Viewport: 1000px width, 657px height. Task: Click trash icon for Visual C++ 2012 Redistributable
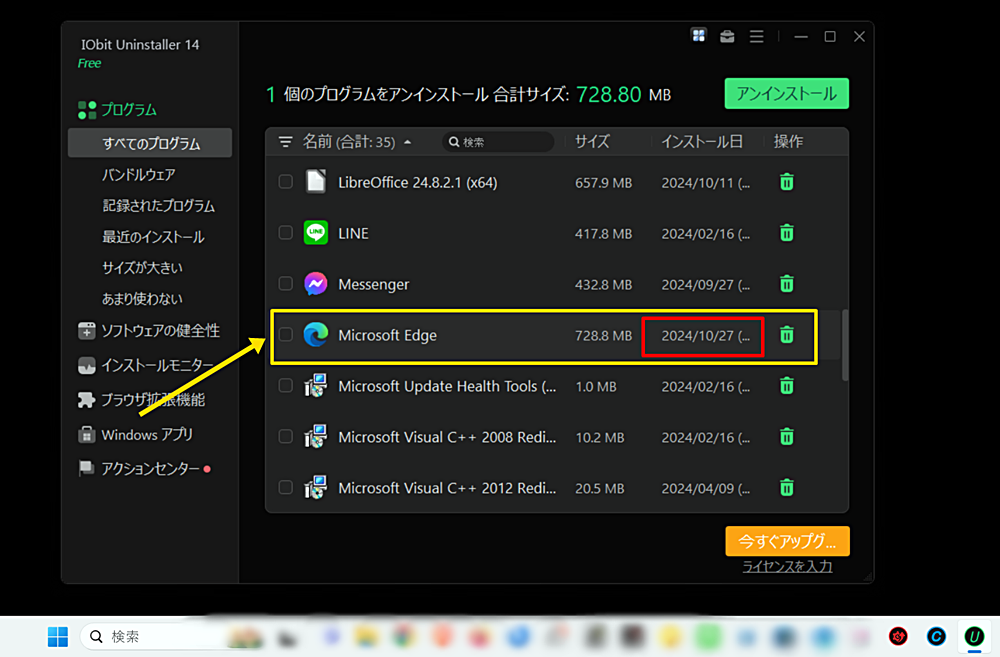pos(786,488)
